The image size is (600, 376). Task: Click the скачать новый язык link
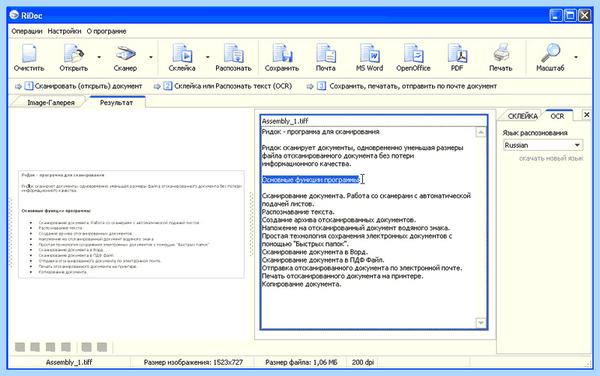click(x=551, y=158)
